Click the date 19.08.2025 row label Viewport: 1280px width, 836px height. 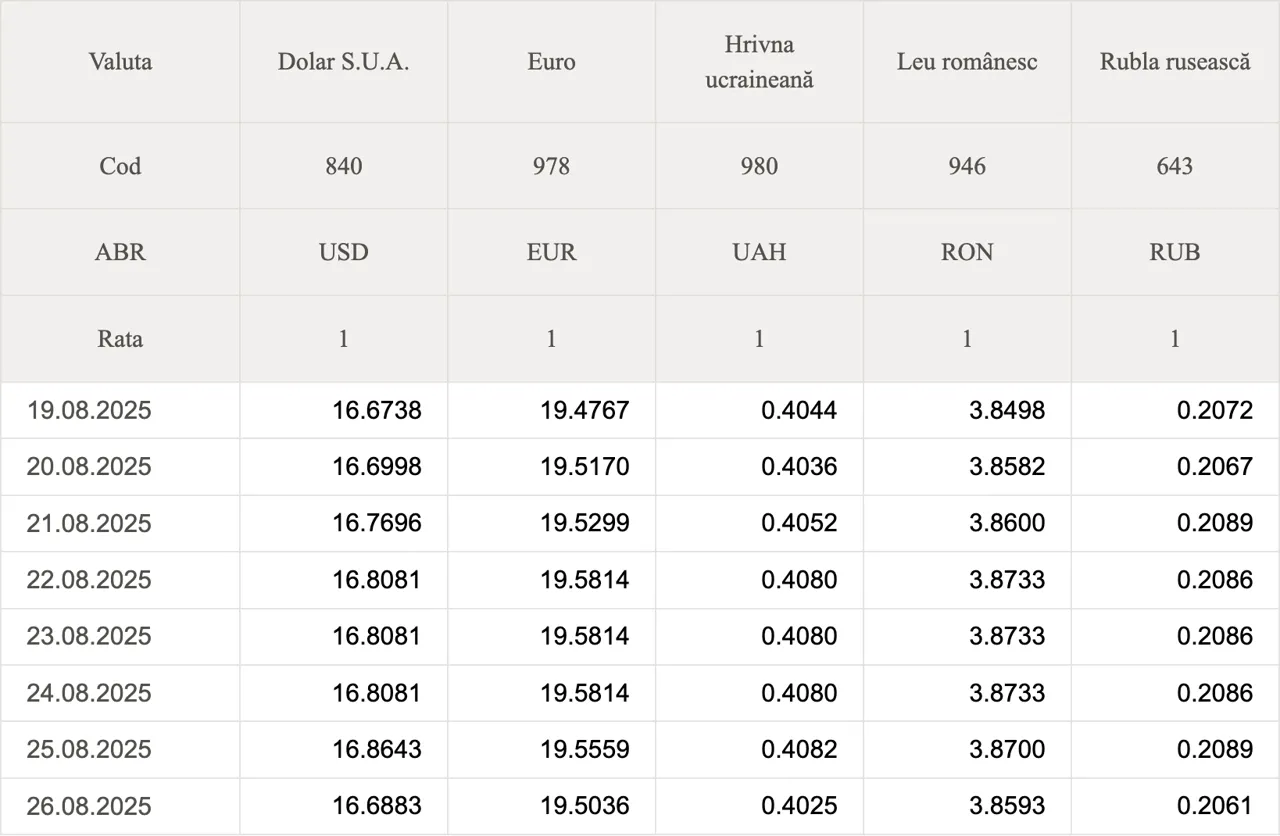click(120, 410)
